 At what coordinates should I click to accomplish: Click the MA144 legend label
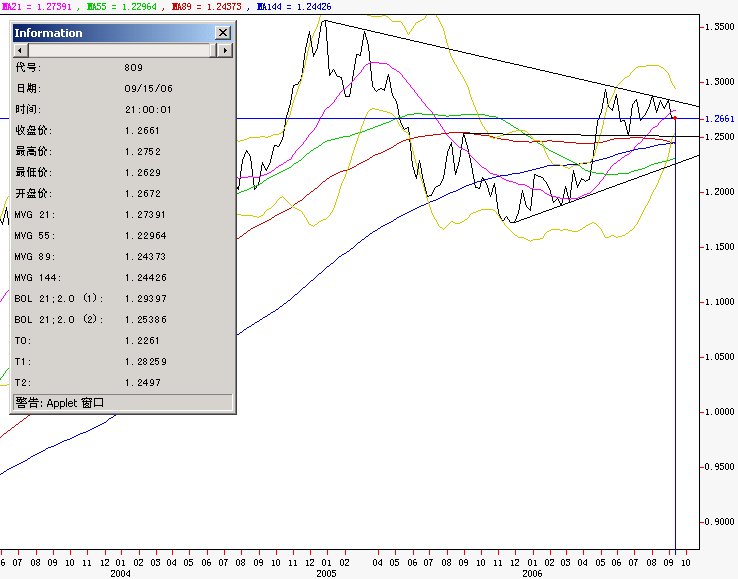point(294,7)
